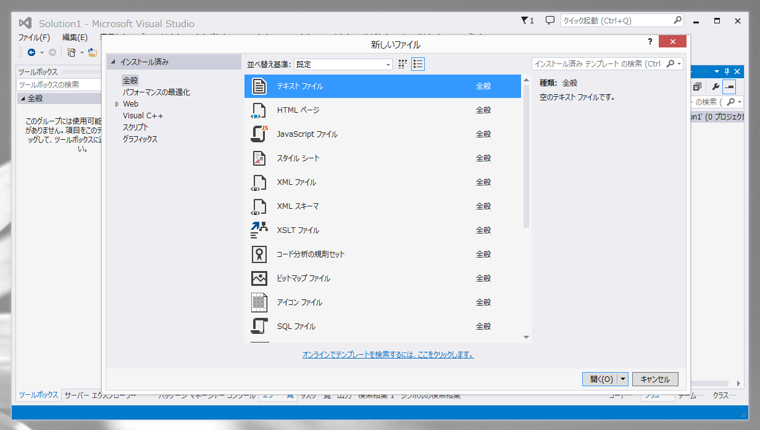The width and height of the screenshot is (760, 430).
Task: Switch template list to medium list view
Action: tap(418, 64)
